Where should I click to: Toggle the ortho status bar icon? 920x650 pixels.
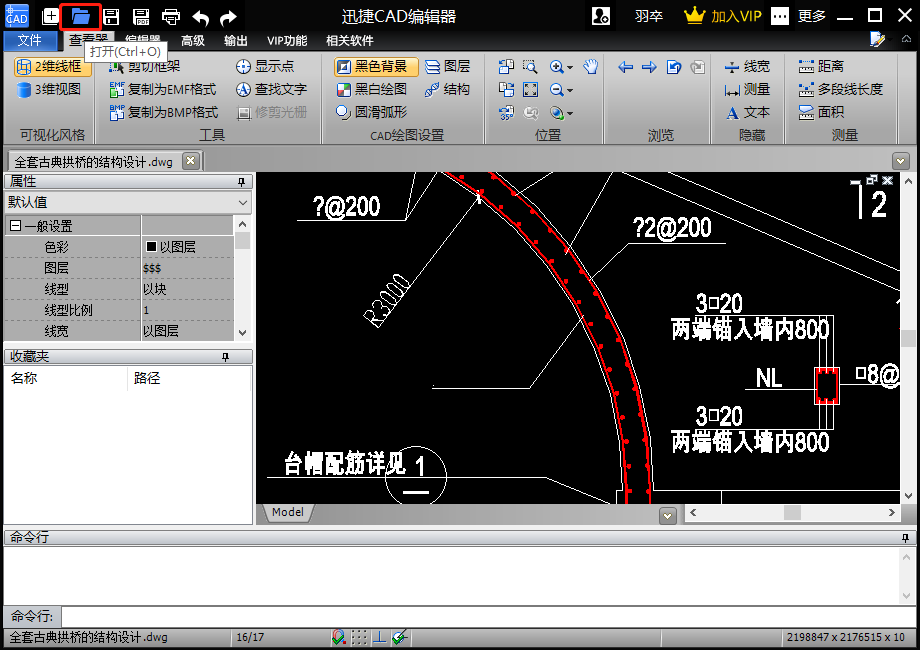coord(380,637)
